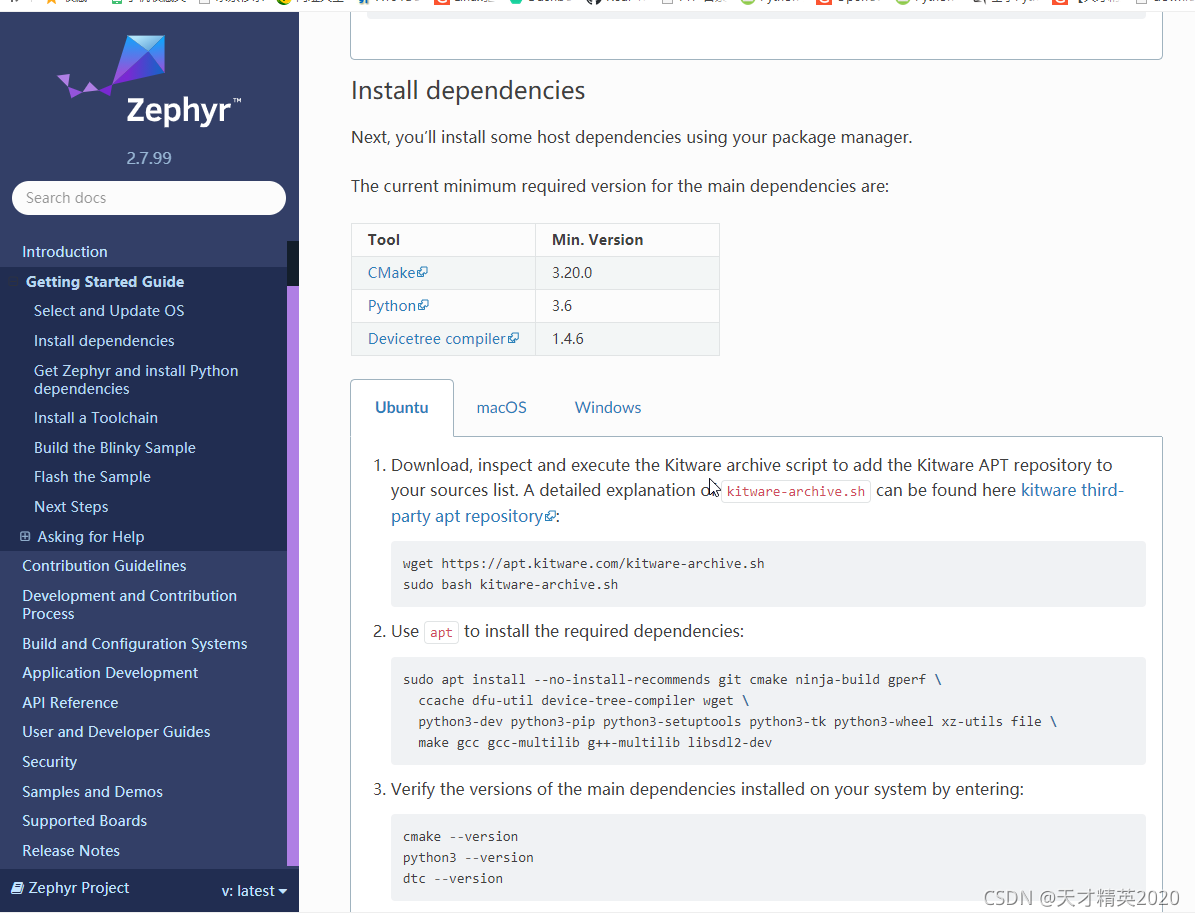Go to Select and Update OS
Viewport: 1195px width, 916px height.
point(109,311)
